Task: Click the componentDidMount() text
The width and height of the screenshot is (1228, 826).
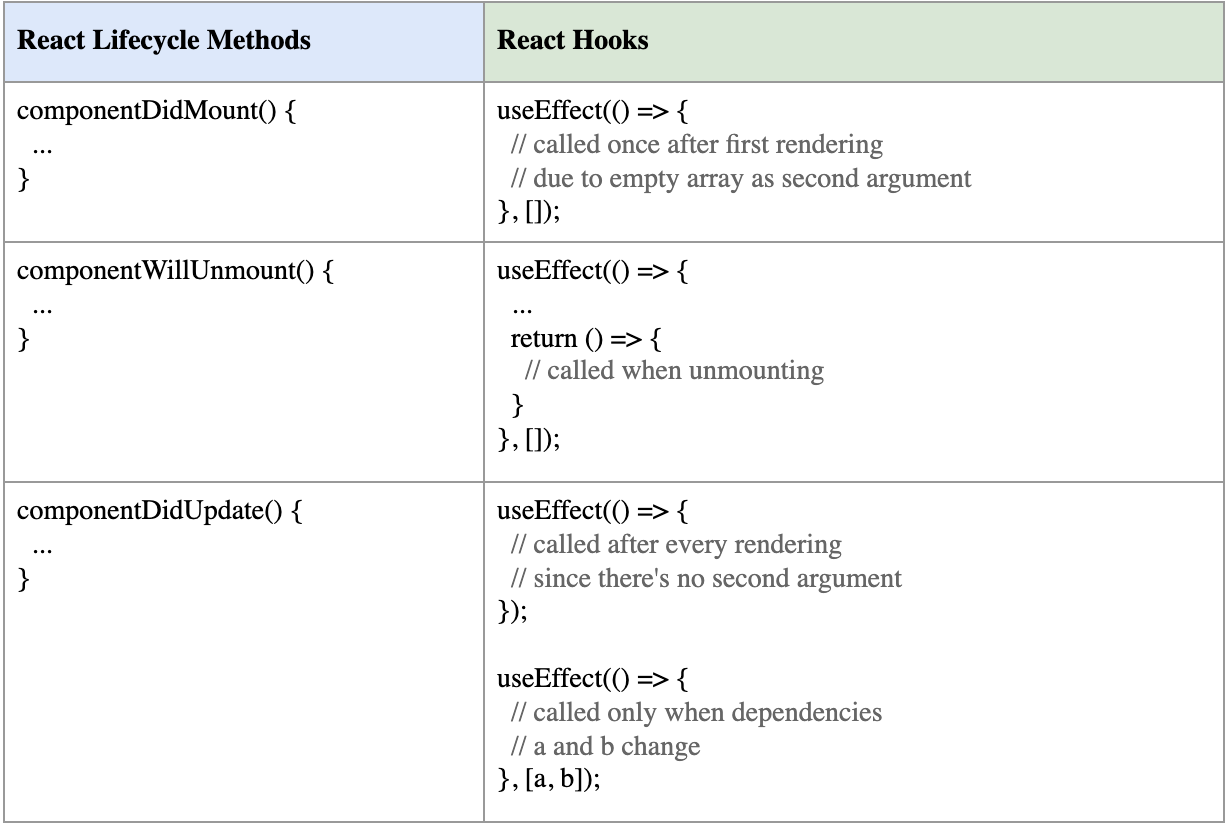Action: point(157,111)
